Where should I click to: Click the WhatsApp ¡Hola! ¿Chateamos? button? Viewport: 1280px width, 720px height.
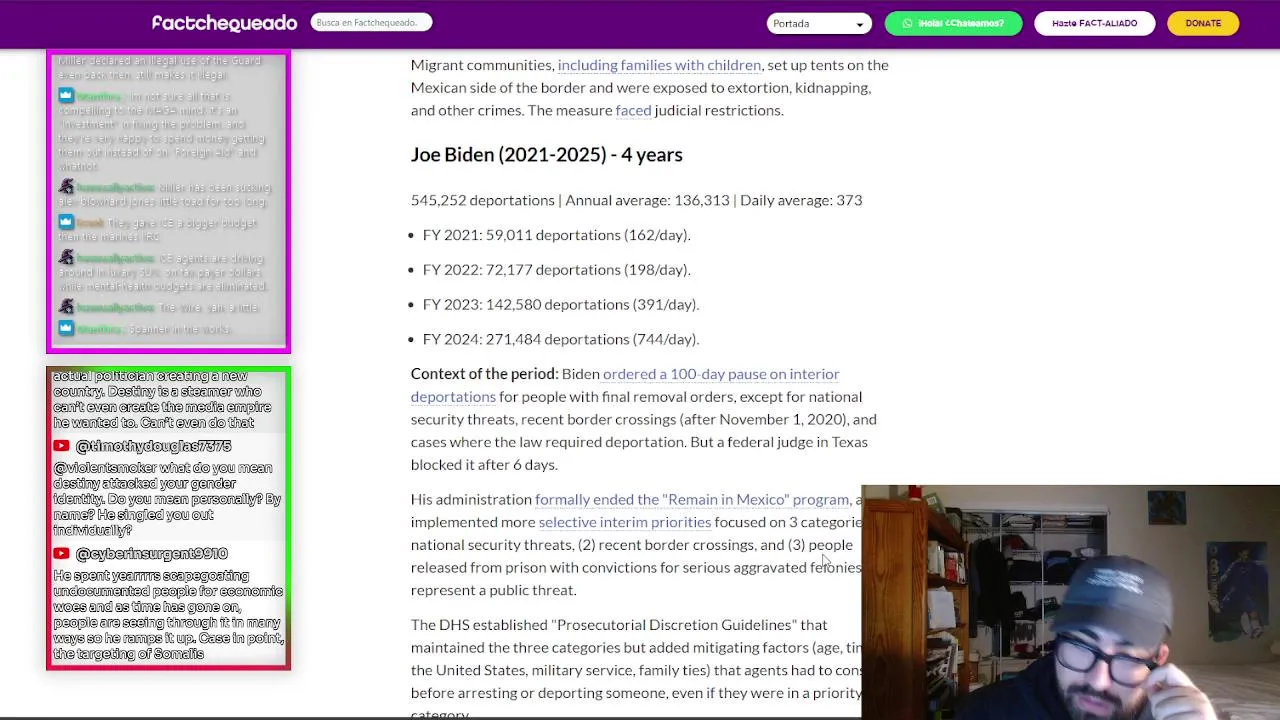953,23
